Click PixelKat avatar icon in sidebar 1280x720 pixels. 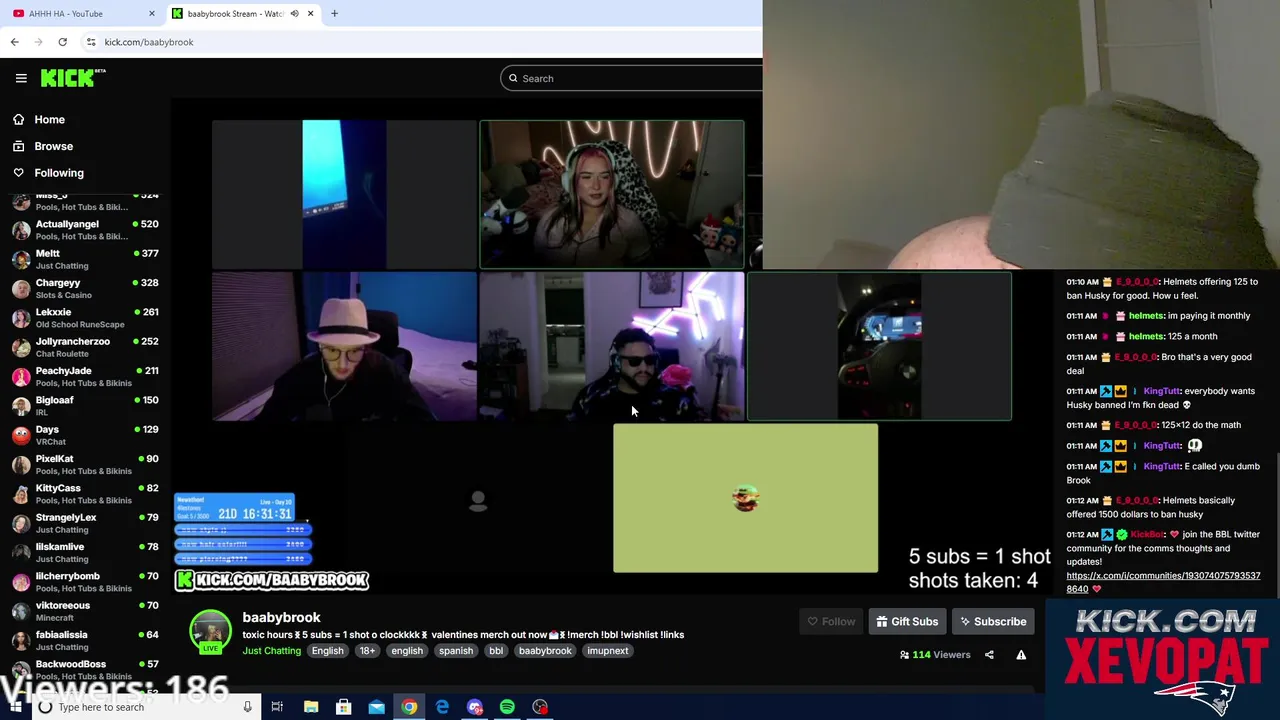click(x=21, y=464)
